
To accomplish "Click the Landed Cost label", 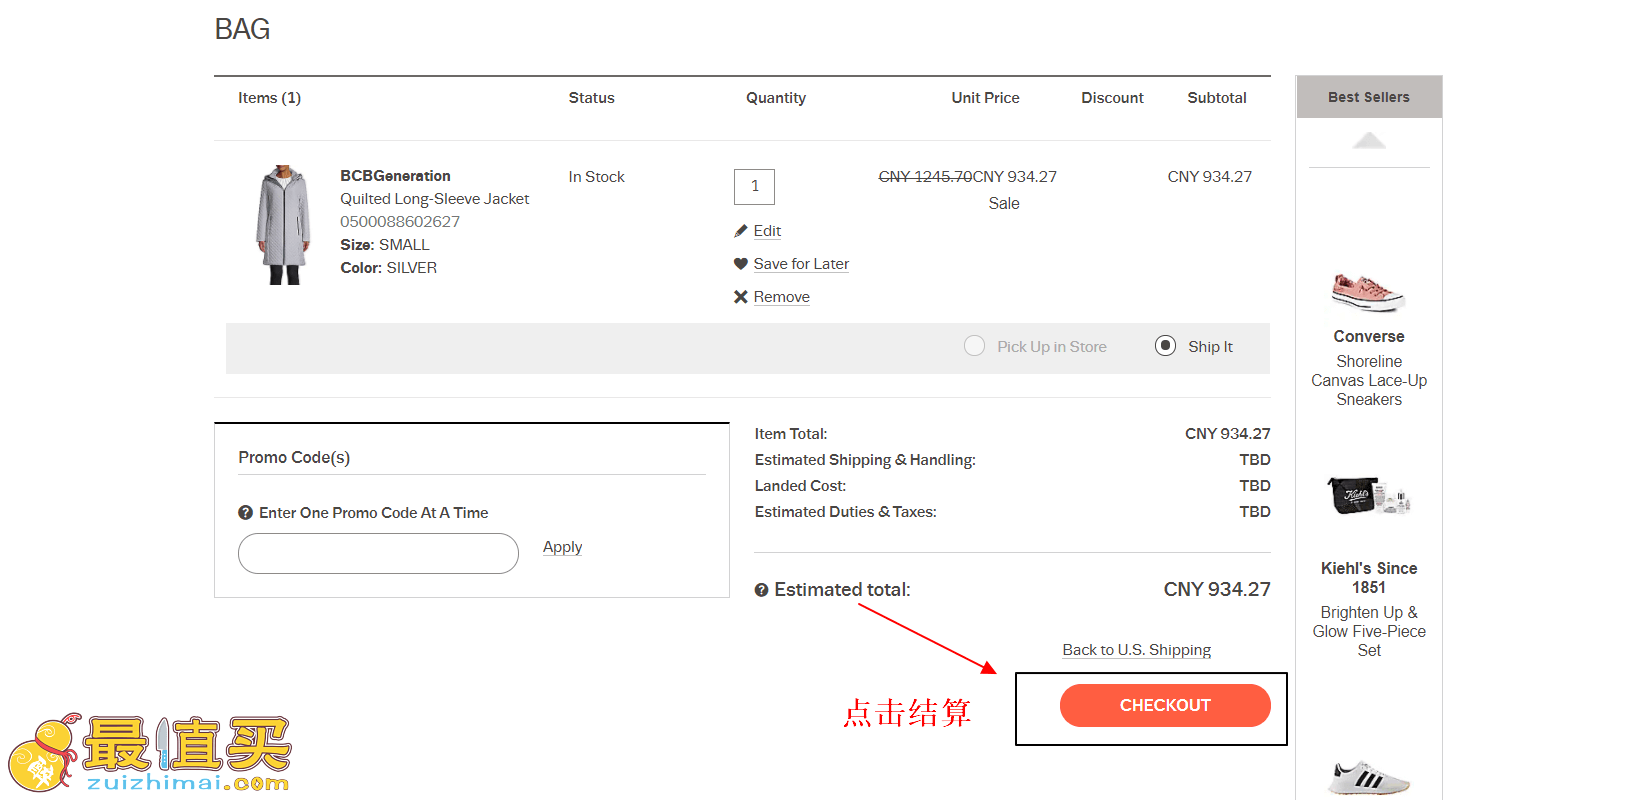I will click(x=800, y=486).
